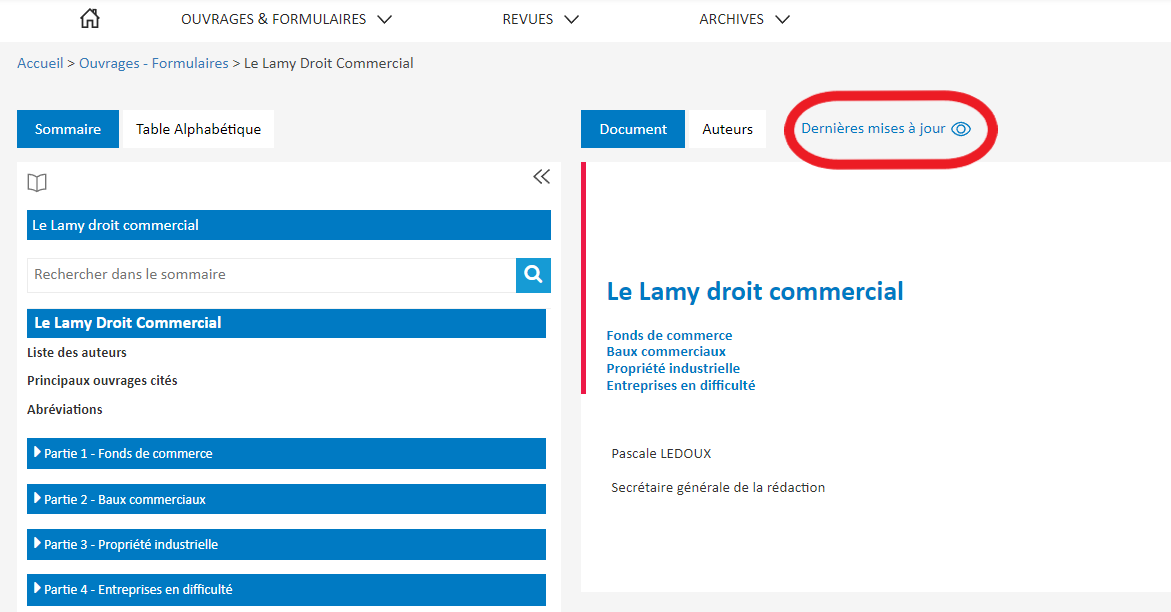Expand Partie 2 - Baux commerciaux
Viewport: 1171px width, 612px height.
(x=286, y=499)
